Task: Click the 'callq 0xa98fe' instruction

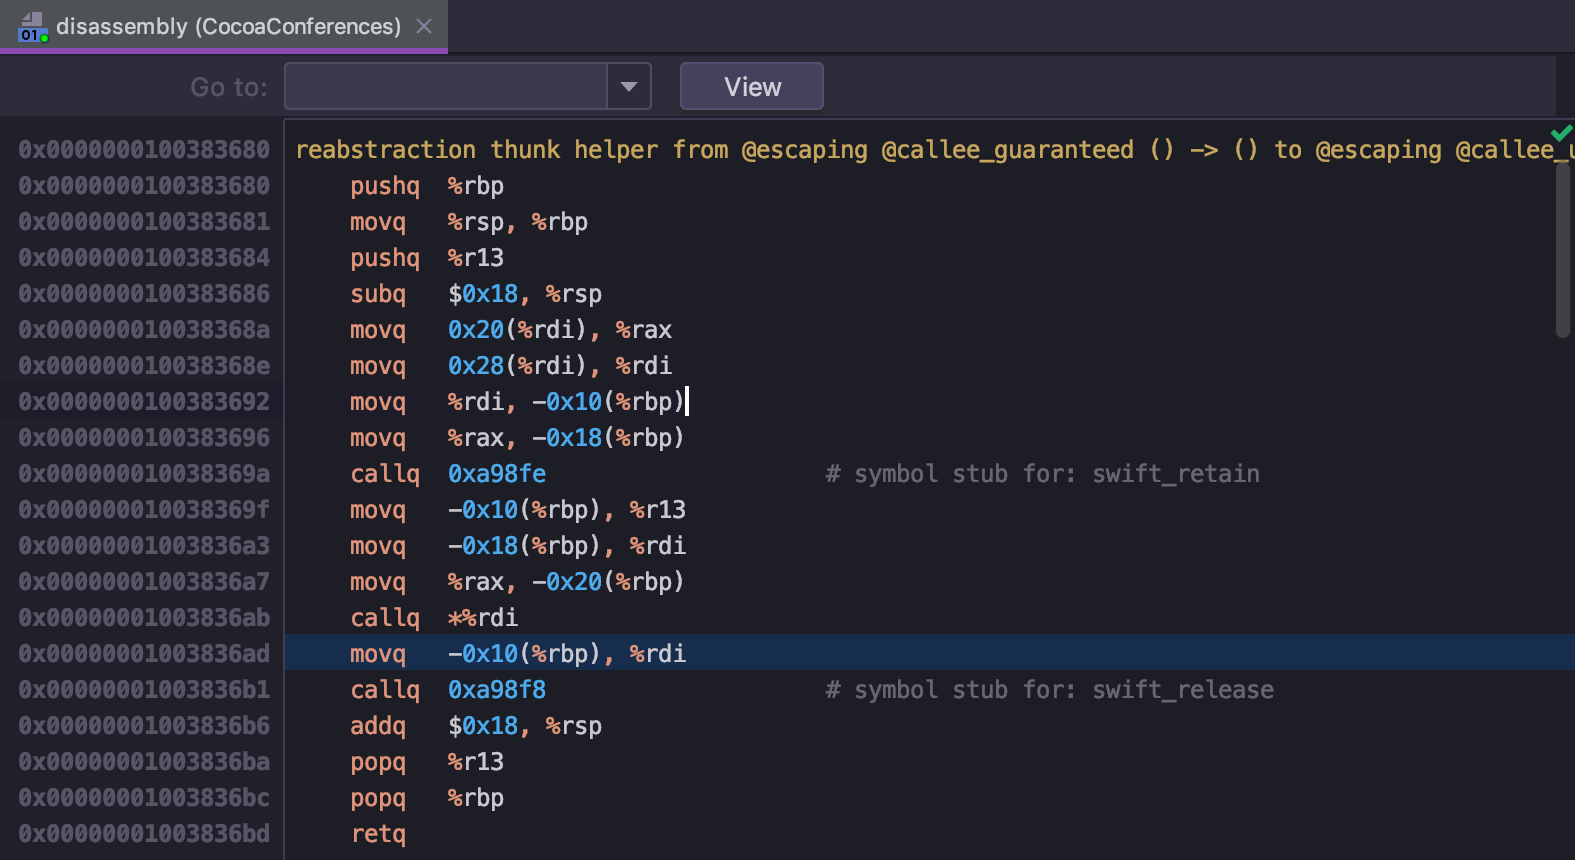Action: pos(448,474)
